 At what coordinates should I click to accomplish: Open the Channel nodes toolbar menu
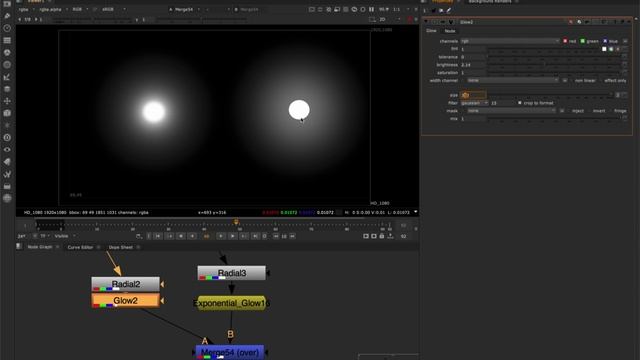pyautogui.click(x=7, y=40)
